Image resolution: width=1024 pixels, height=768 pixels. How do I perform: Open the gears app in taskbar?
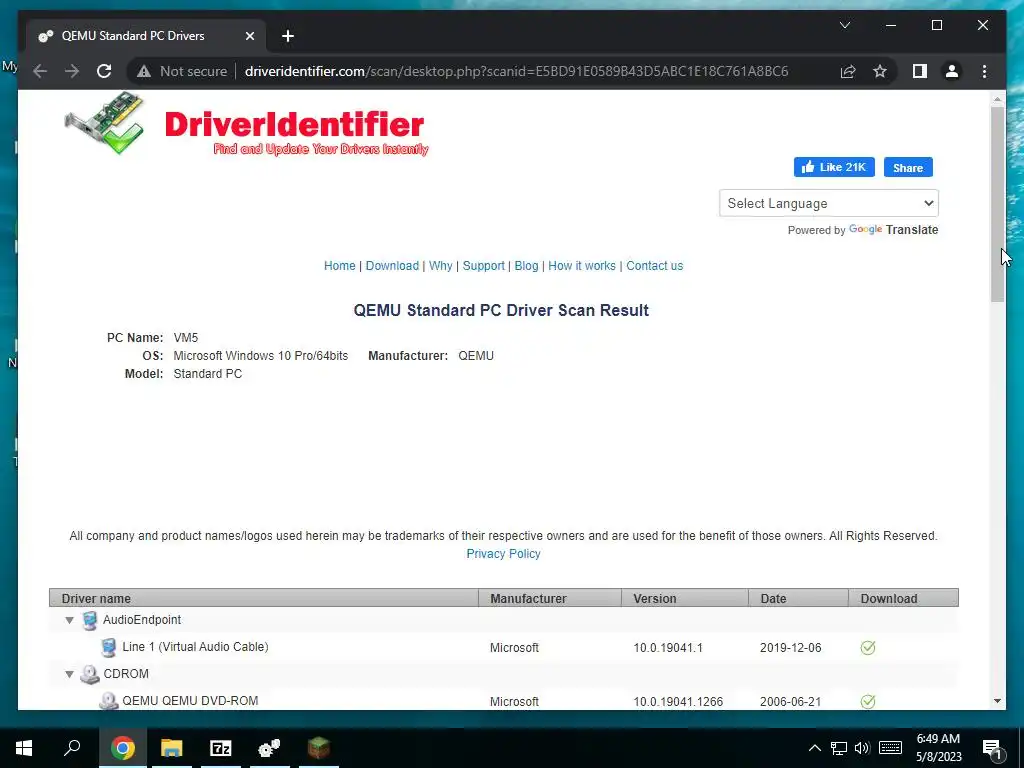tap(269, 748)
